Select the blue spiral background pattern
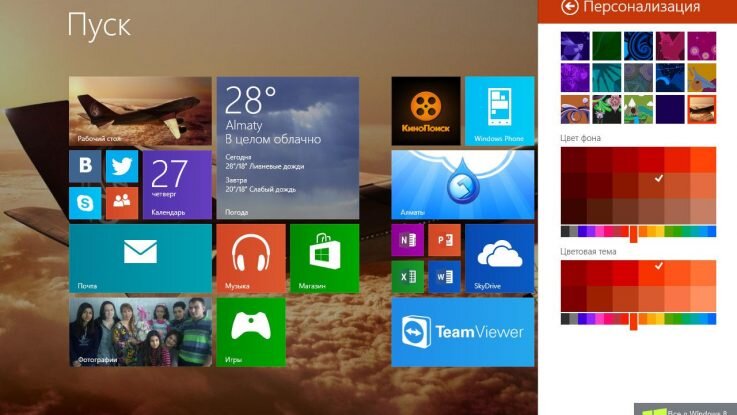 click(x=638, y=46)
